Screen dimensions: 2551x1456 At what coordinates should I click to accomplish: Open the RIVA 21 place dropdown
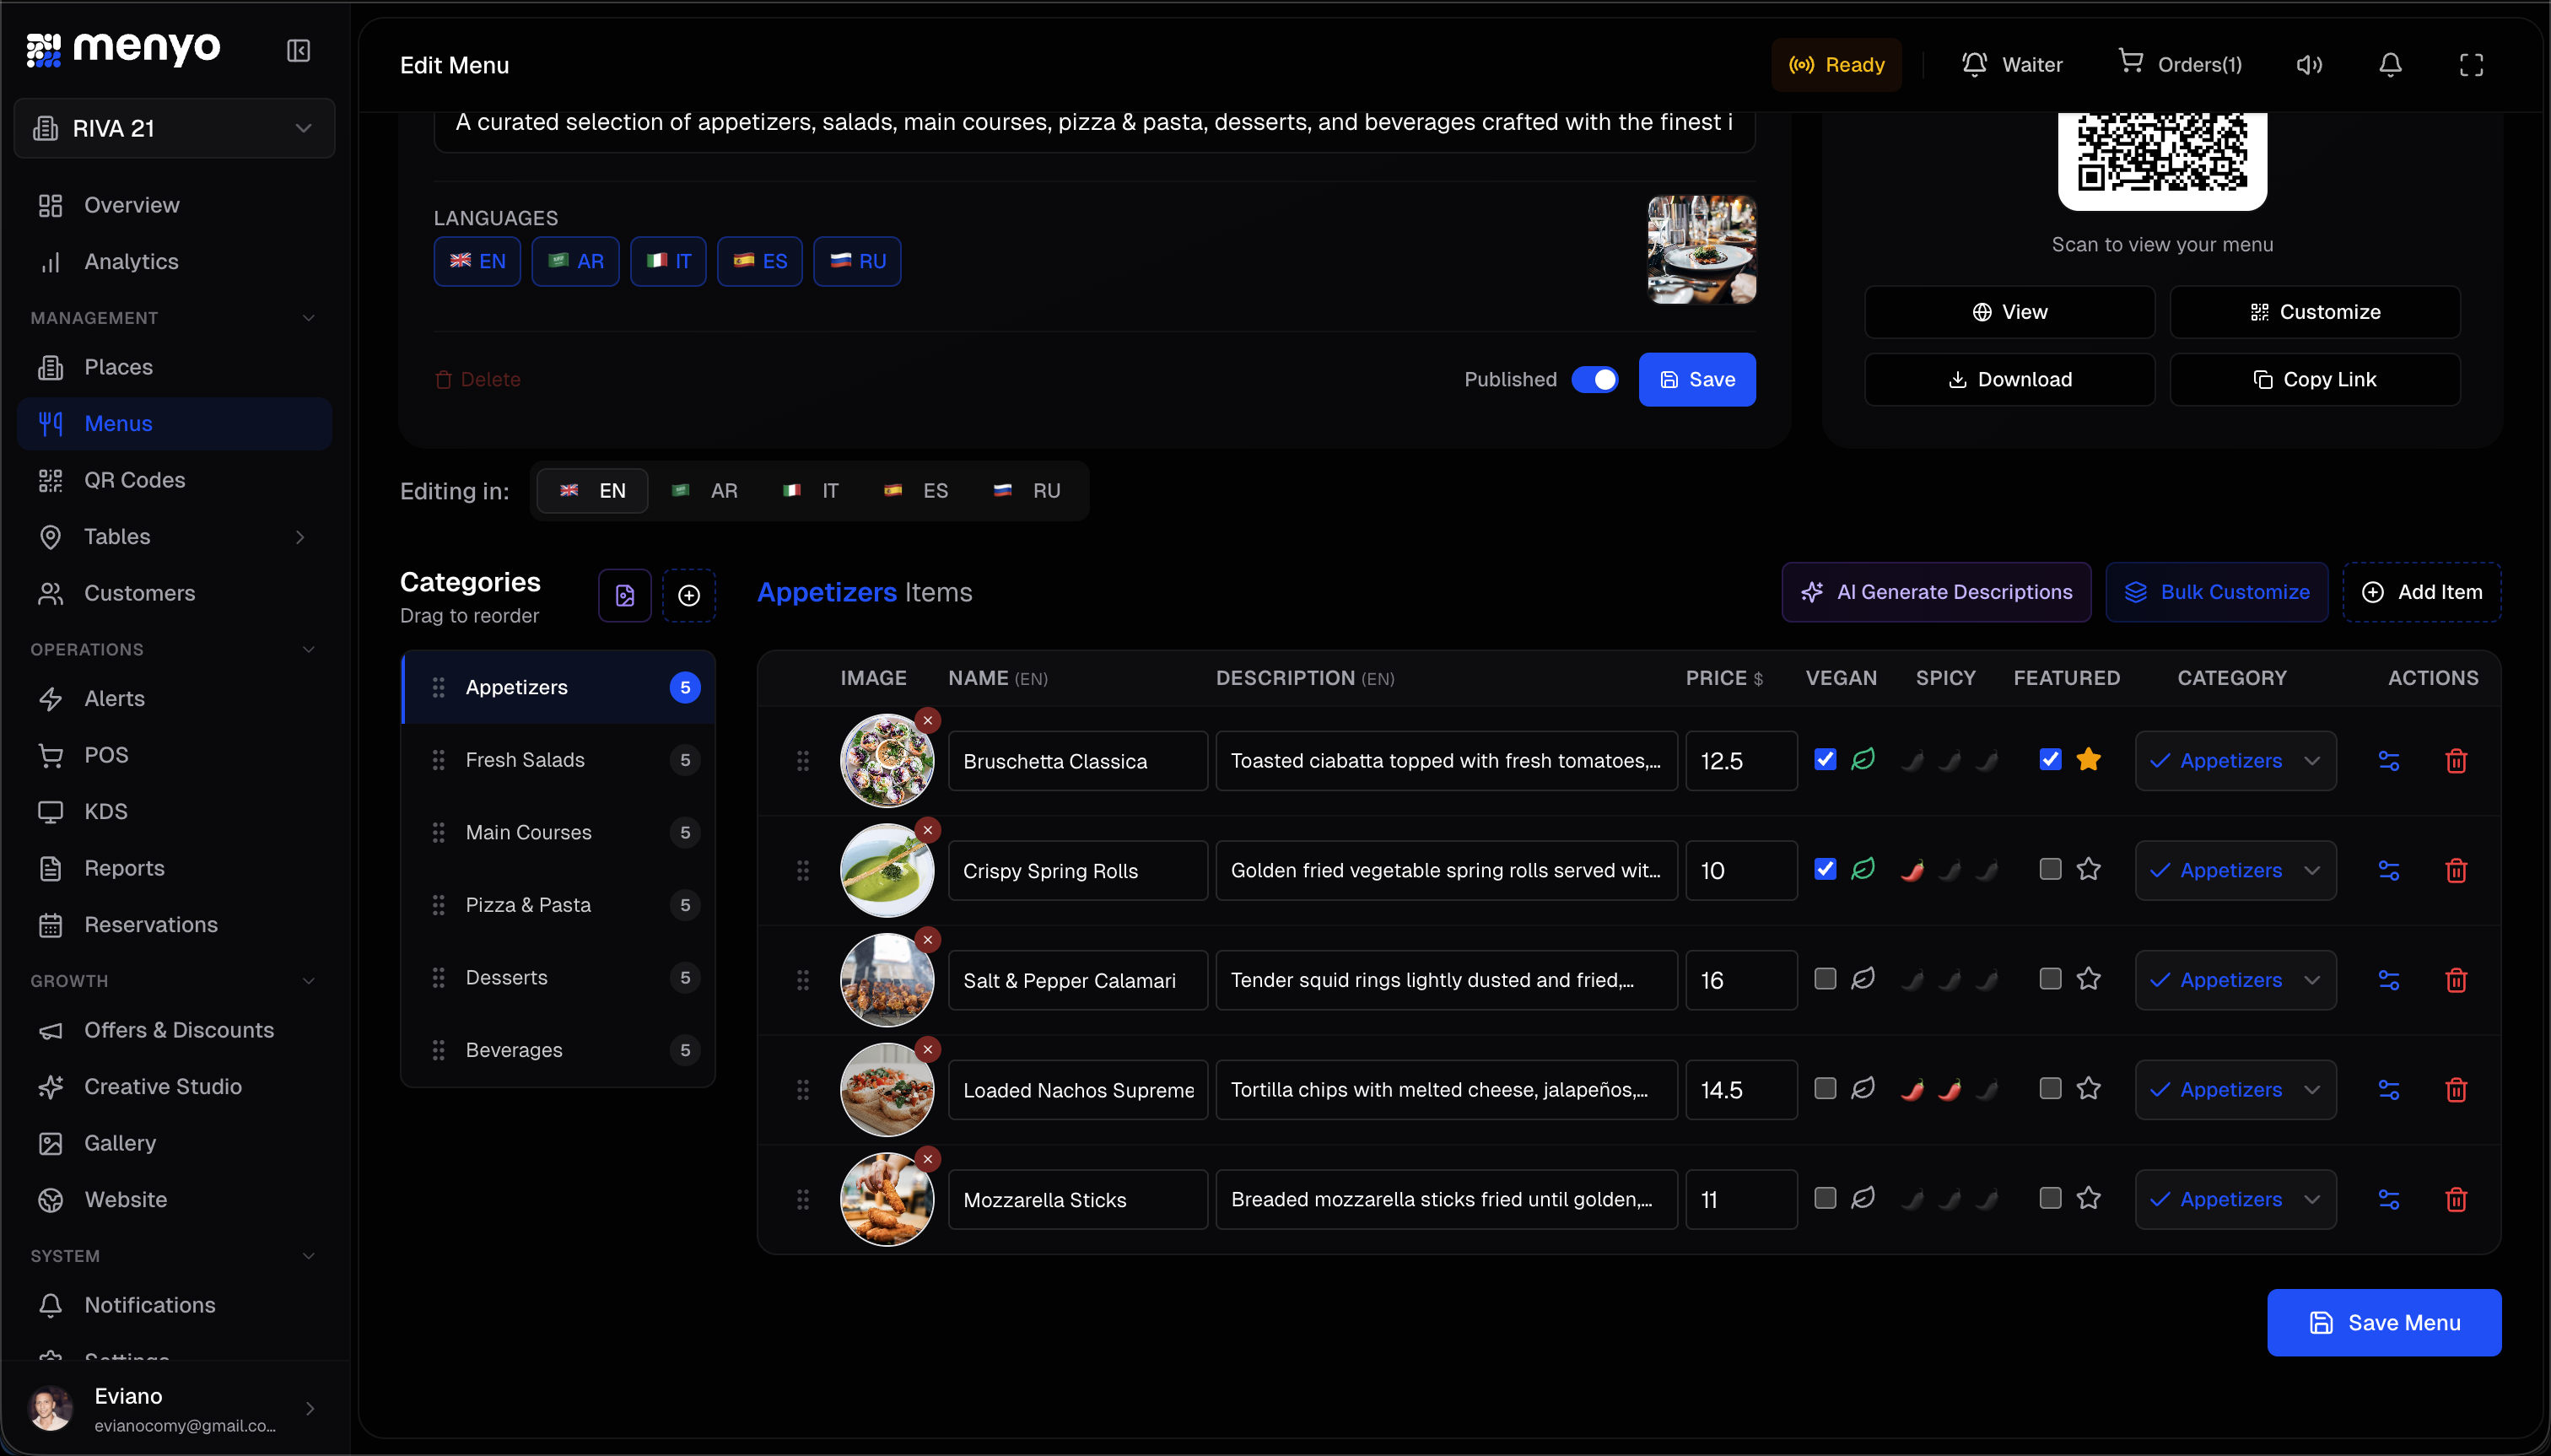(x=175, y=128)
